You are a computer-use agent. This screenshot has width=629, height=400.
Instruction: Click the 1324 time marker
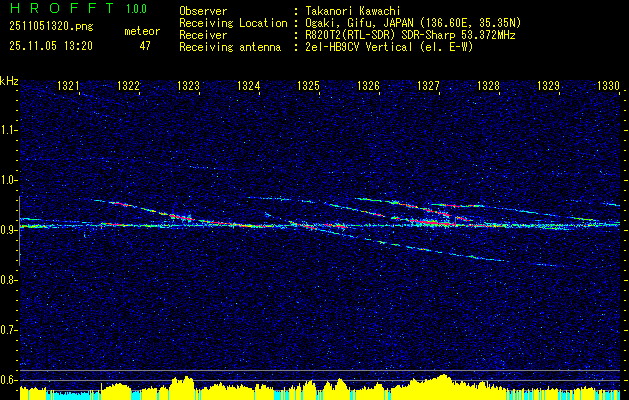[249, 85]
